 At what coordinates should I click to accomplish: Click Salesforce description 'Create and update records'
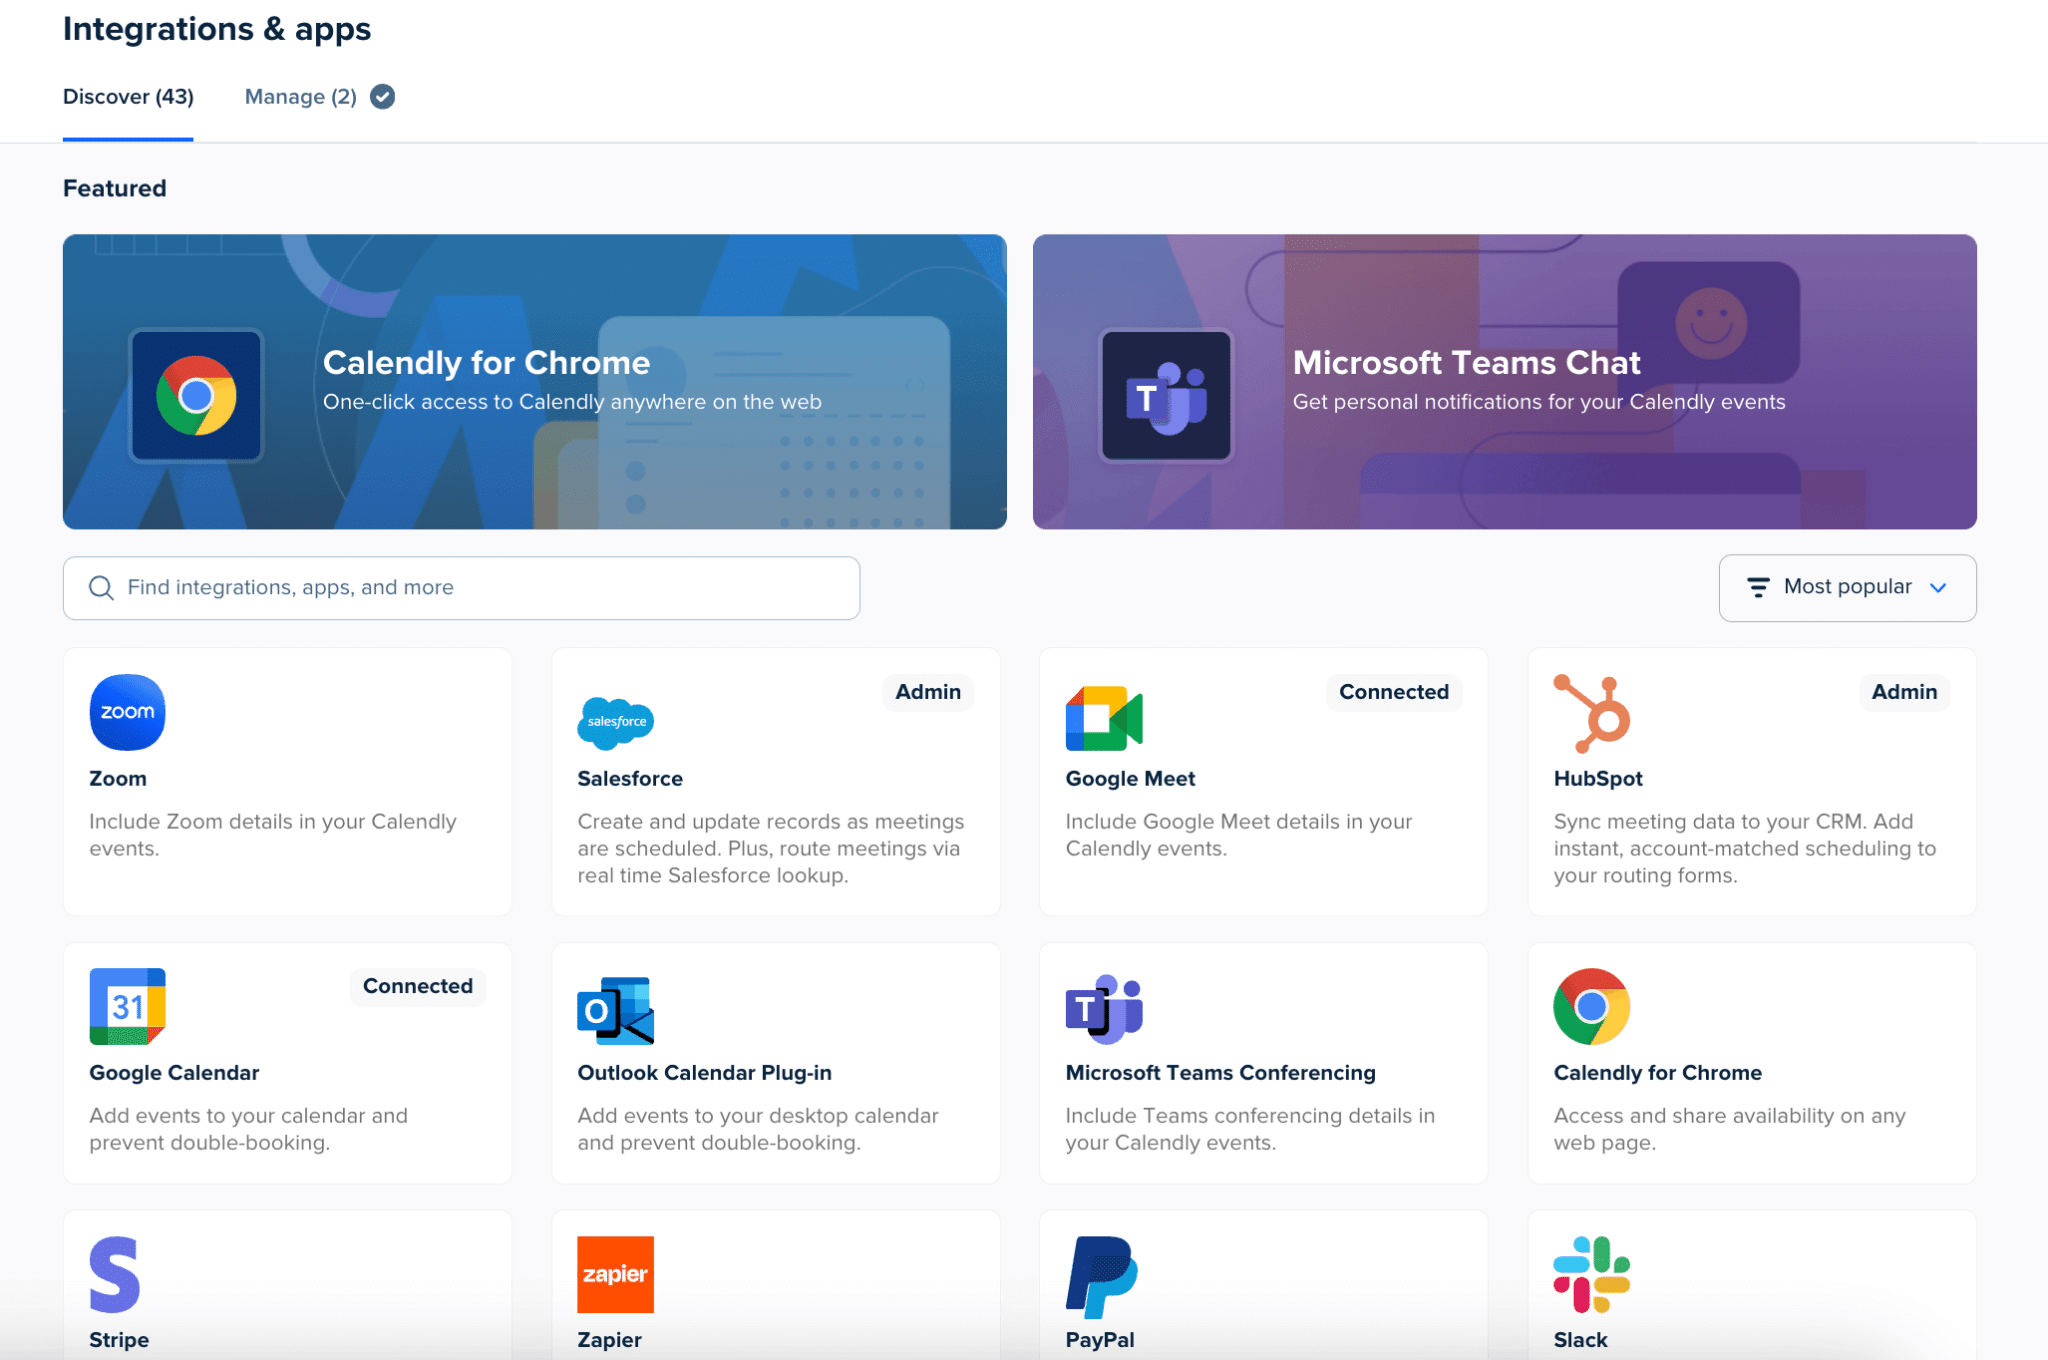point(770,848)
